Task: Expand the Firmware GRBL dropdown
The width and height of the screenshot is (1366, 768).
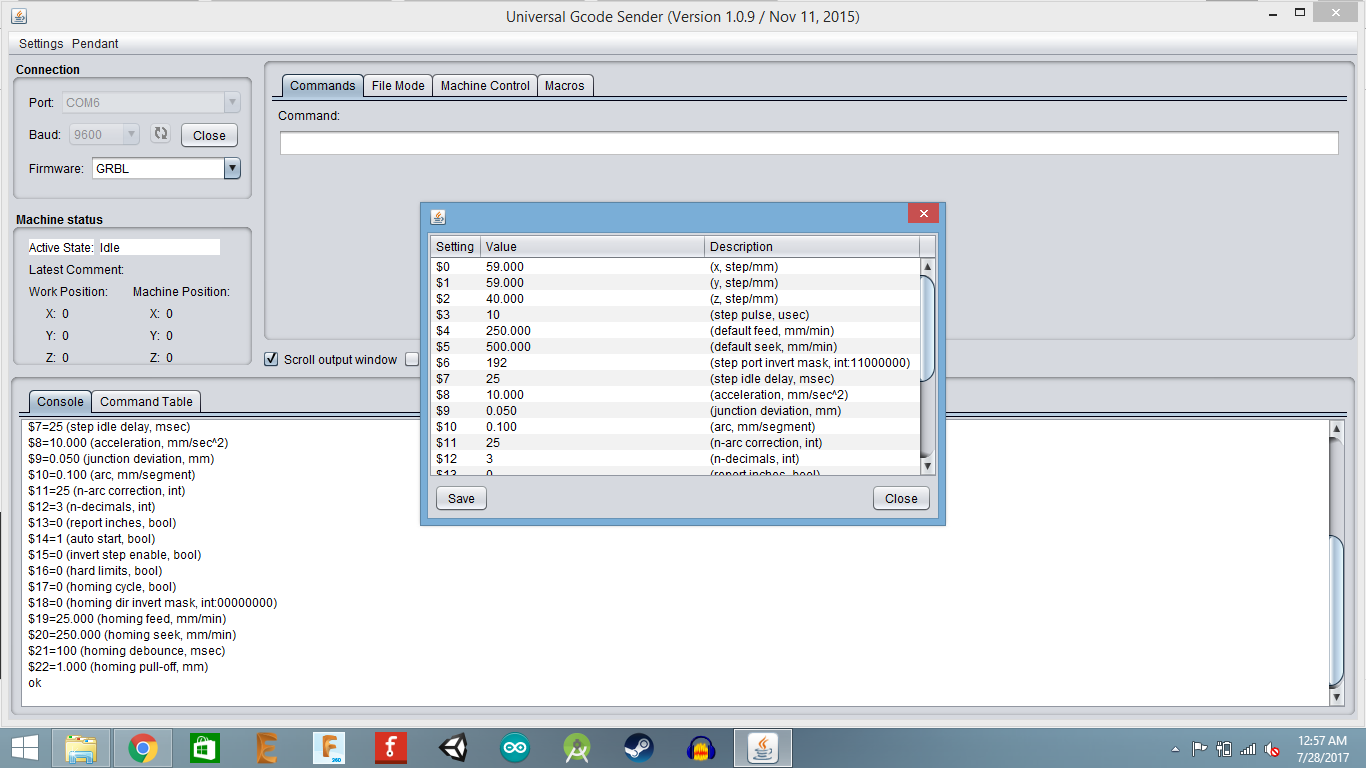Action: pyautogui.click(x=232, y=169)
